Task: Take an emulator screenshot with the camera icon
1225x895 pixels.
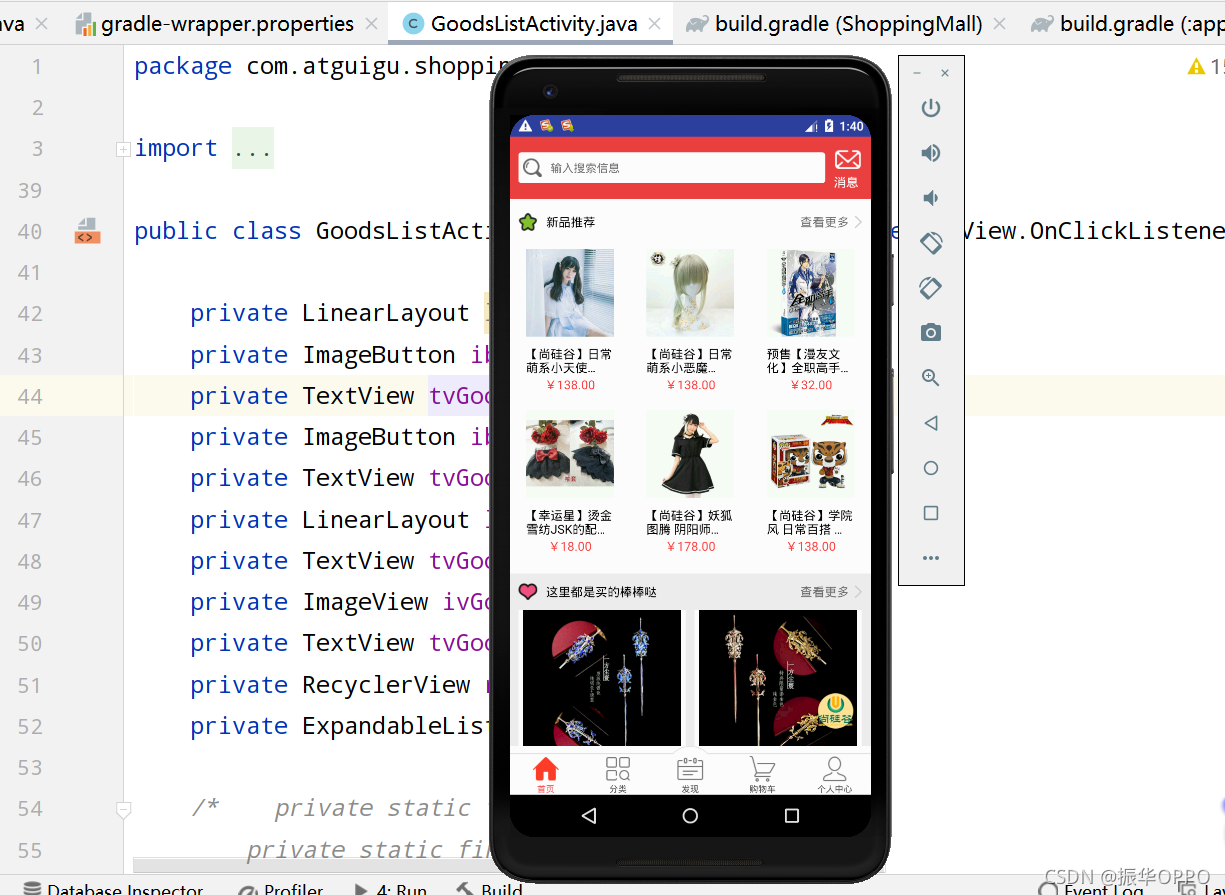Action: click(x=931, y=333)
